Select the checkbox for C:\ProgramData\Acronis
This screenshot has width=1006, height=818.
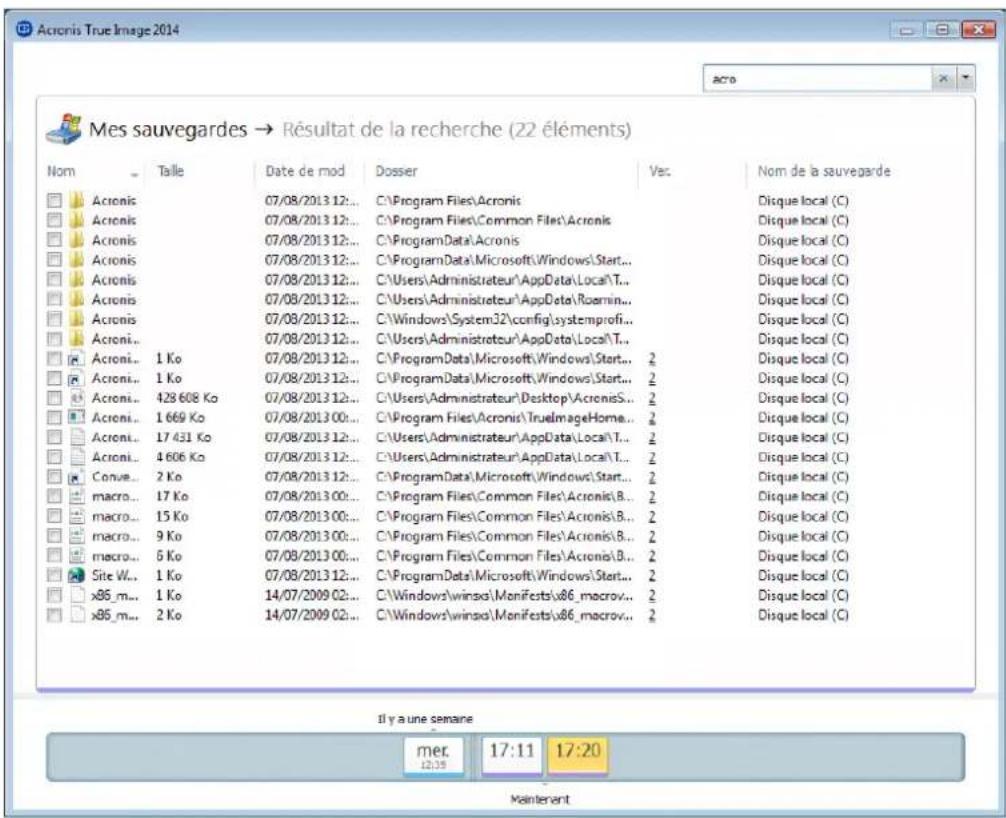tap(55, 240)
